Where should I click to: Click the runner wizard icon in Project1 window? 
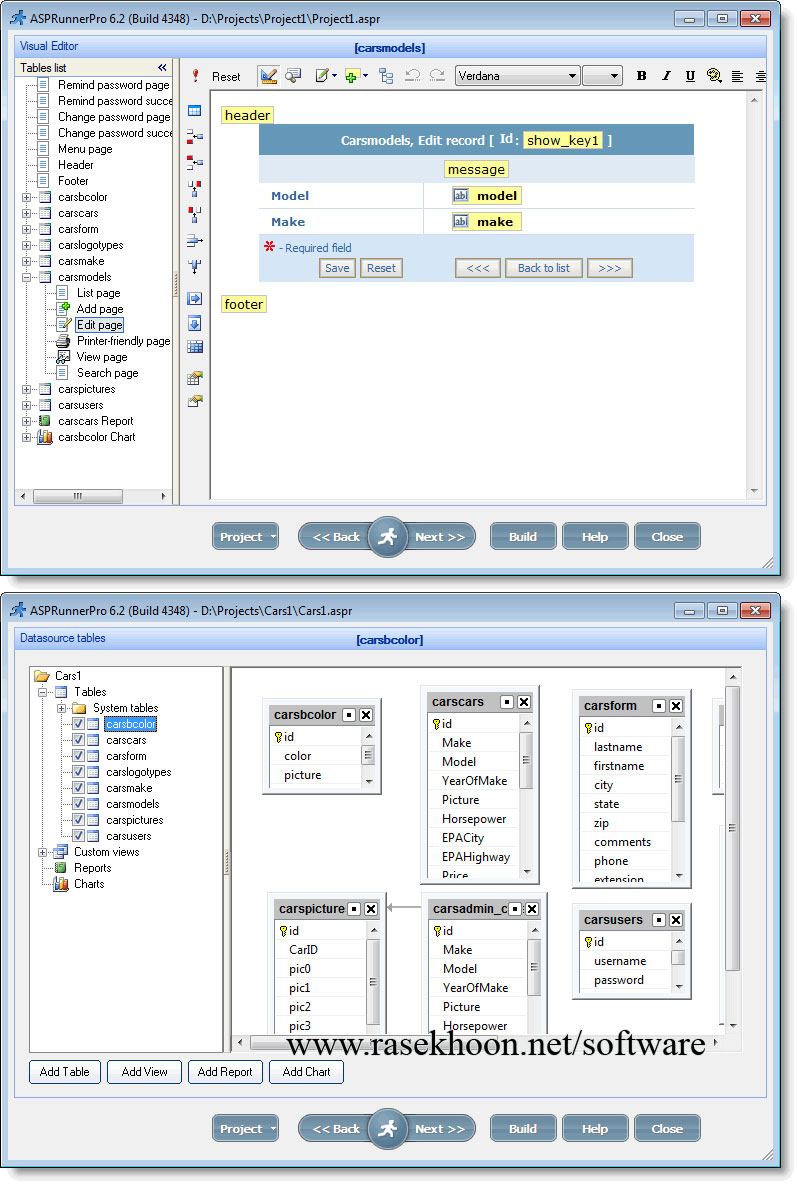(388, 537)
